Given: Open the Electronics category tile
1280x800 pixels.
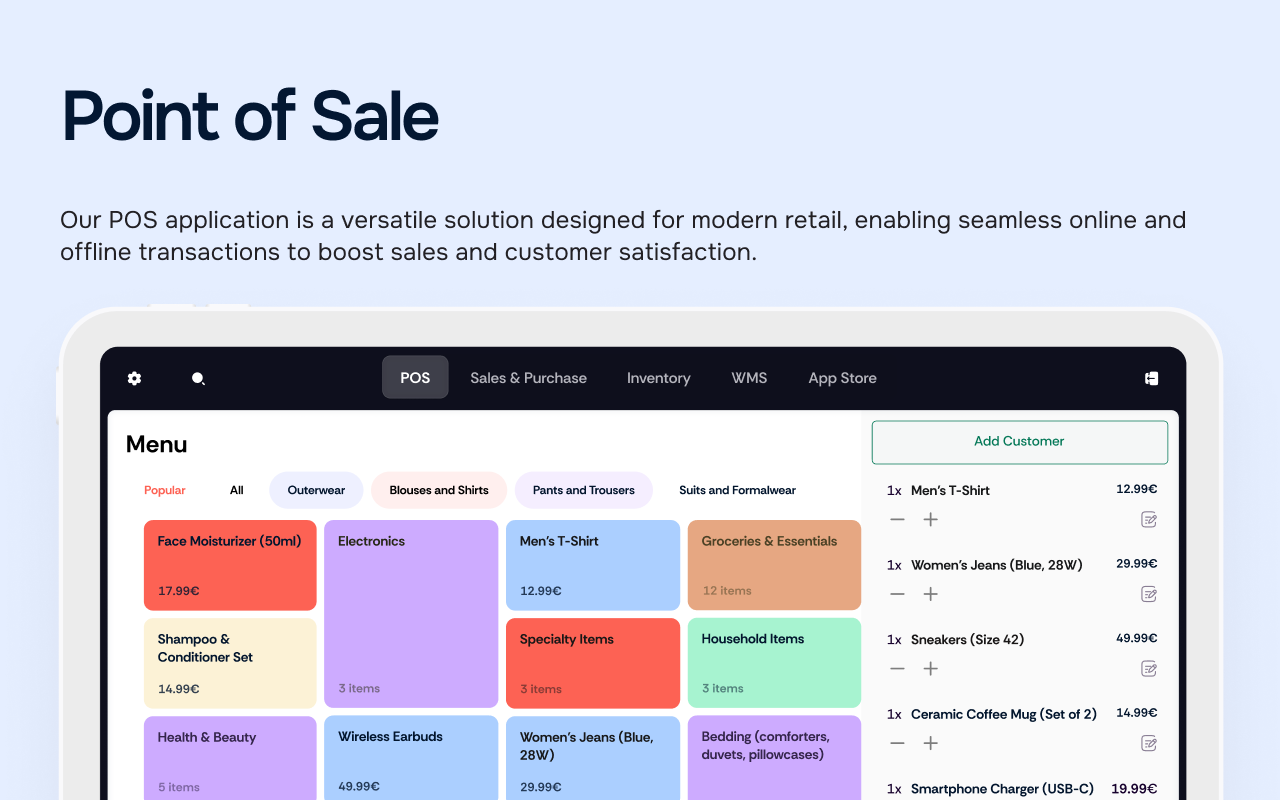Looking at the screenshot, I should click(411, 613).
